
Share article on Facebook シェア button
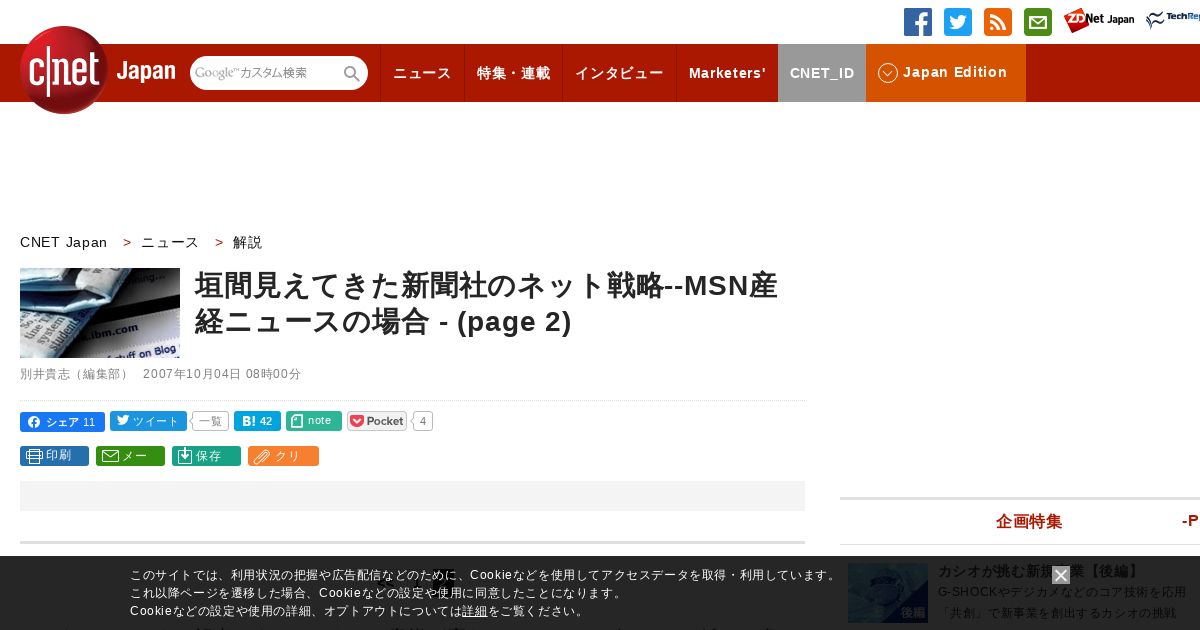(x=62, y=422)
